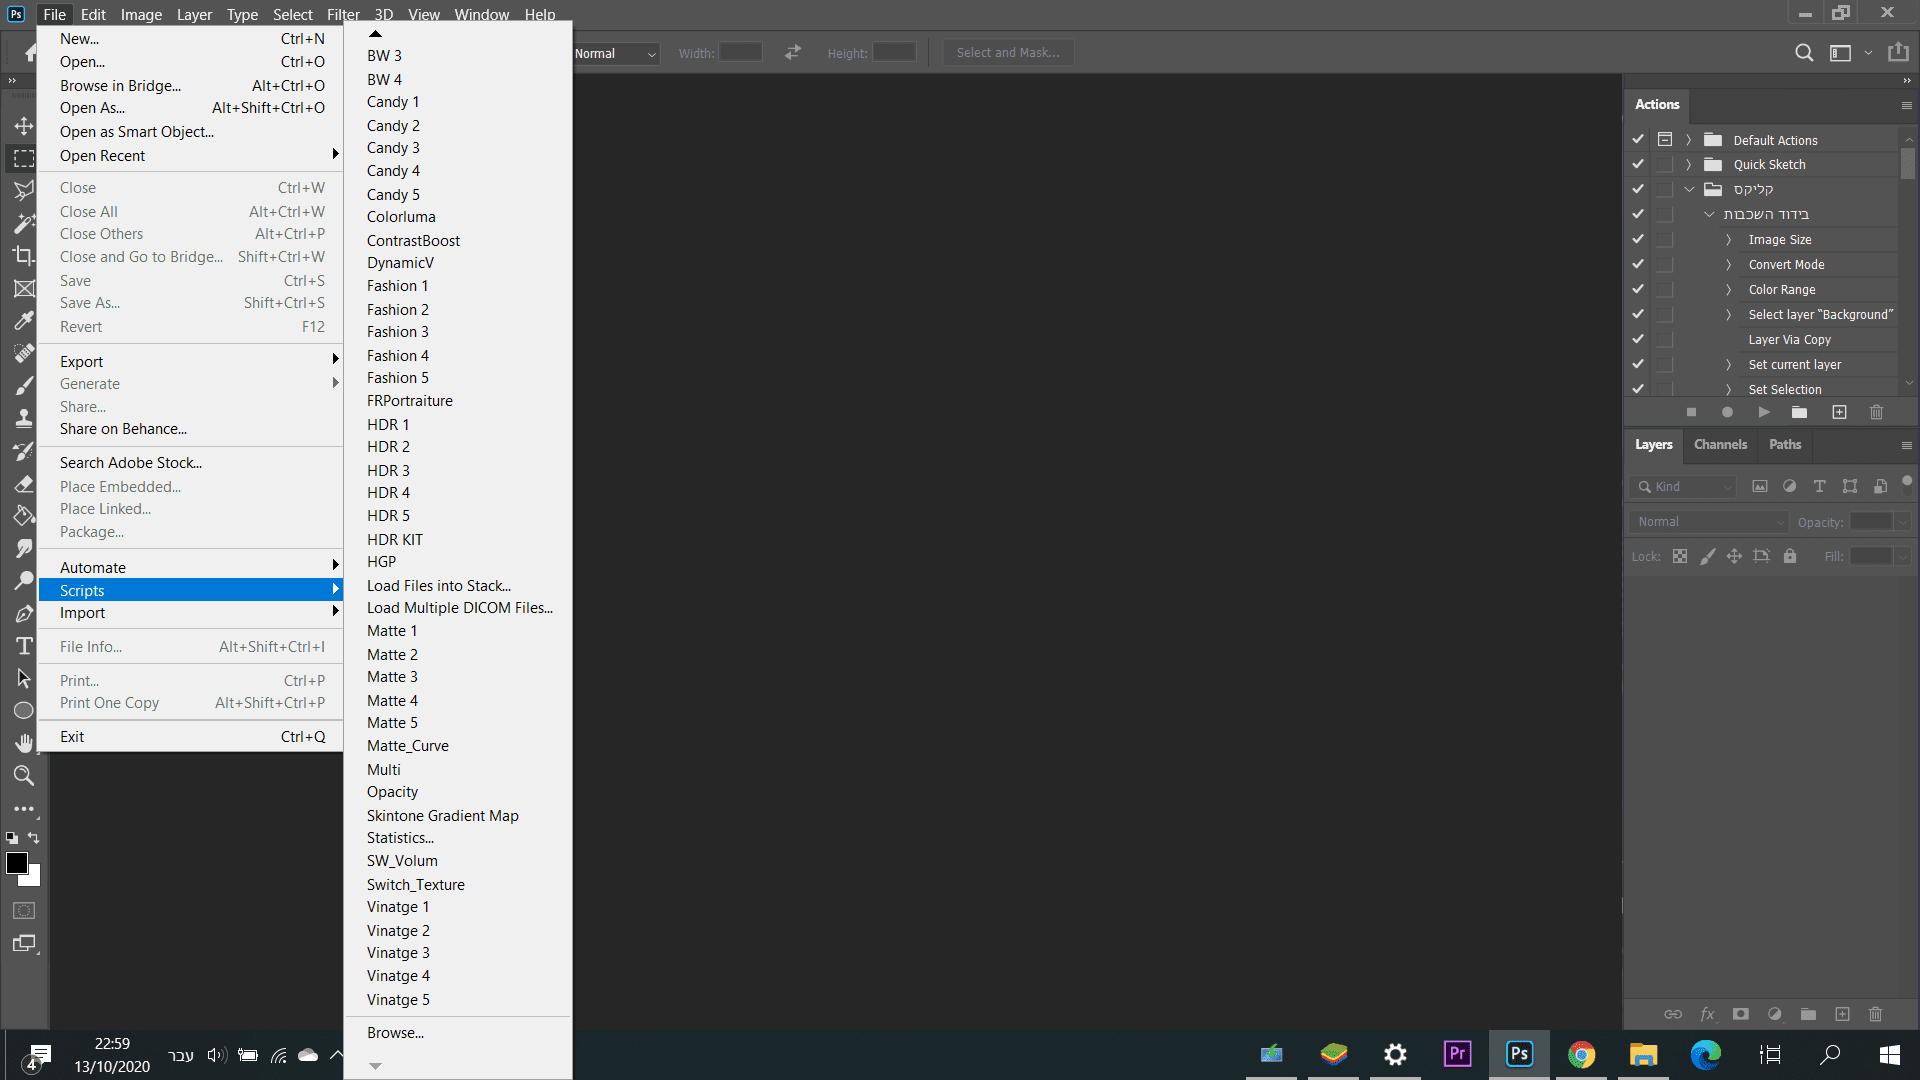The image size is (1920, 1080).
Task: Open Chrome from the Windows taskbar
Action: tap(1581, 1054)
